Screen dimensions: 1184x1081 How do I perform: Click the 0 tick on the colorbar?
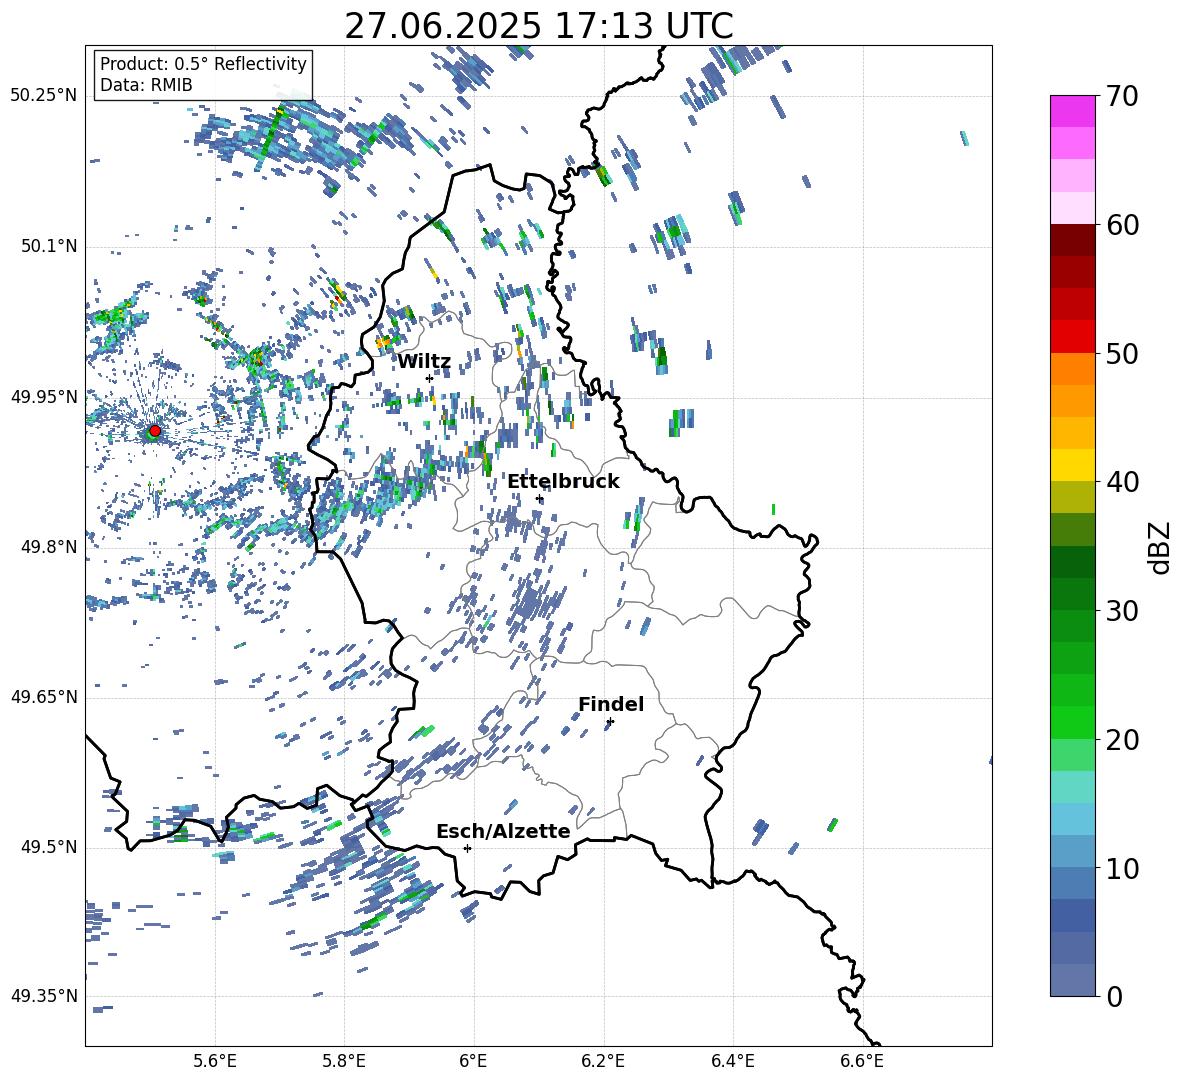click(x=1114, y=996)
